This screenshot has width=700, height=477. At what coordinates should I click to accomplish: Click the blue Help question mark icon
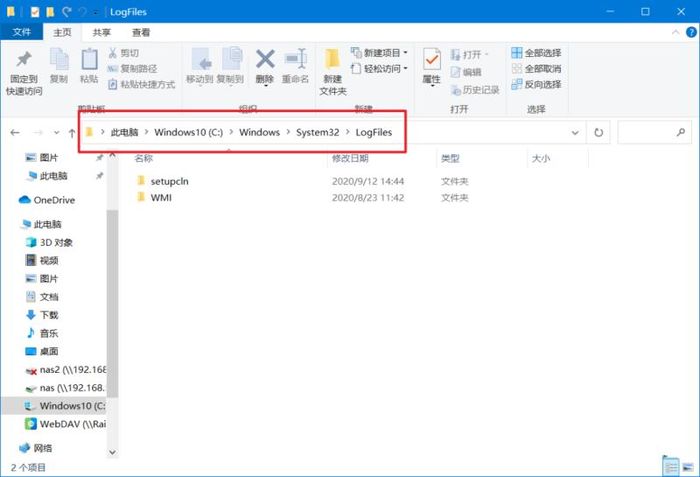pyautogui.click(x=691, y=32)
